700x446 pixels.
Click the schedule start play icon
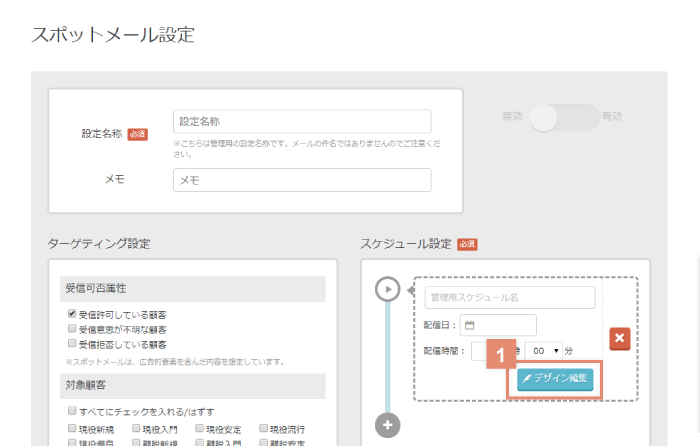coord(388,289)
